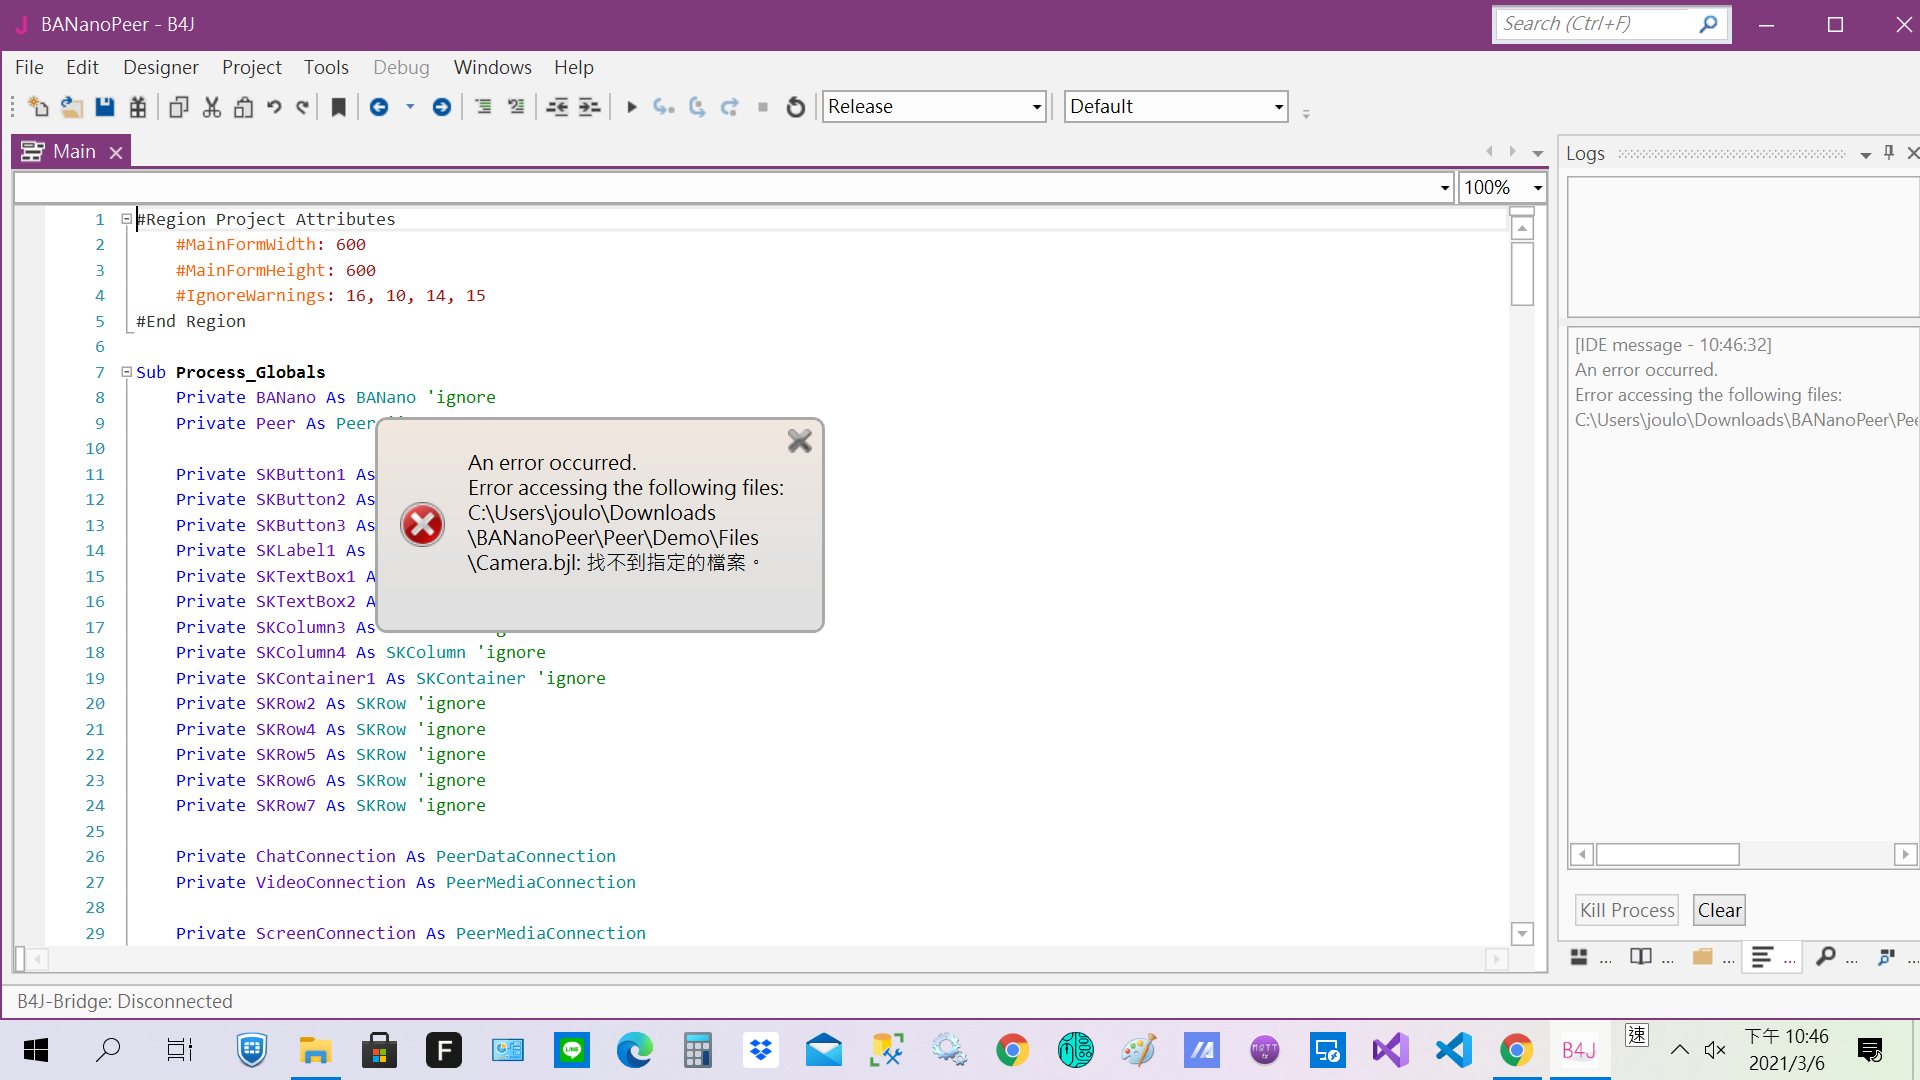Click the restart circular arrow icon
The height and width of the screenshot is (1080, 1920).
(x=795, y=107)
